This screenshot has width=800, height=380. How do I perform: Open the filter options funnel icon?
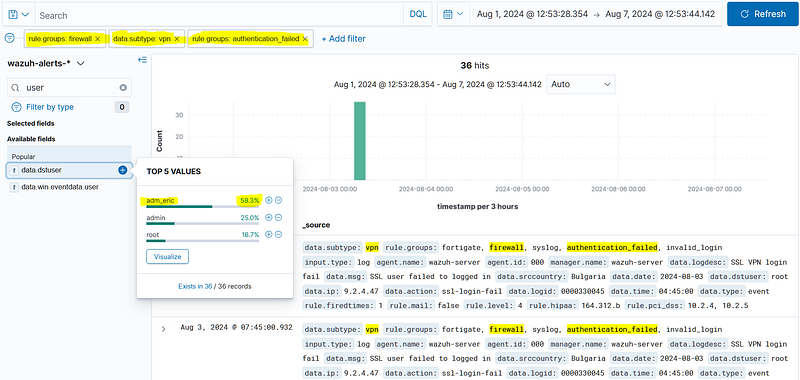pyautogui.click(x=10, y=38)
